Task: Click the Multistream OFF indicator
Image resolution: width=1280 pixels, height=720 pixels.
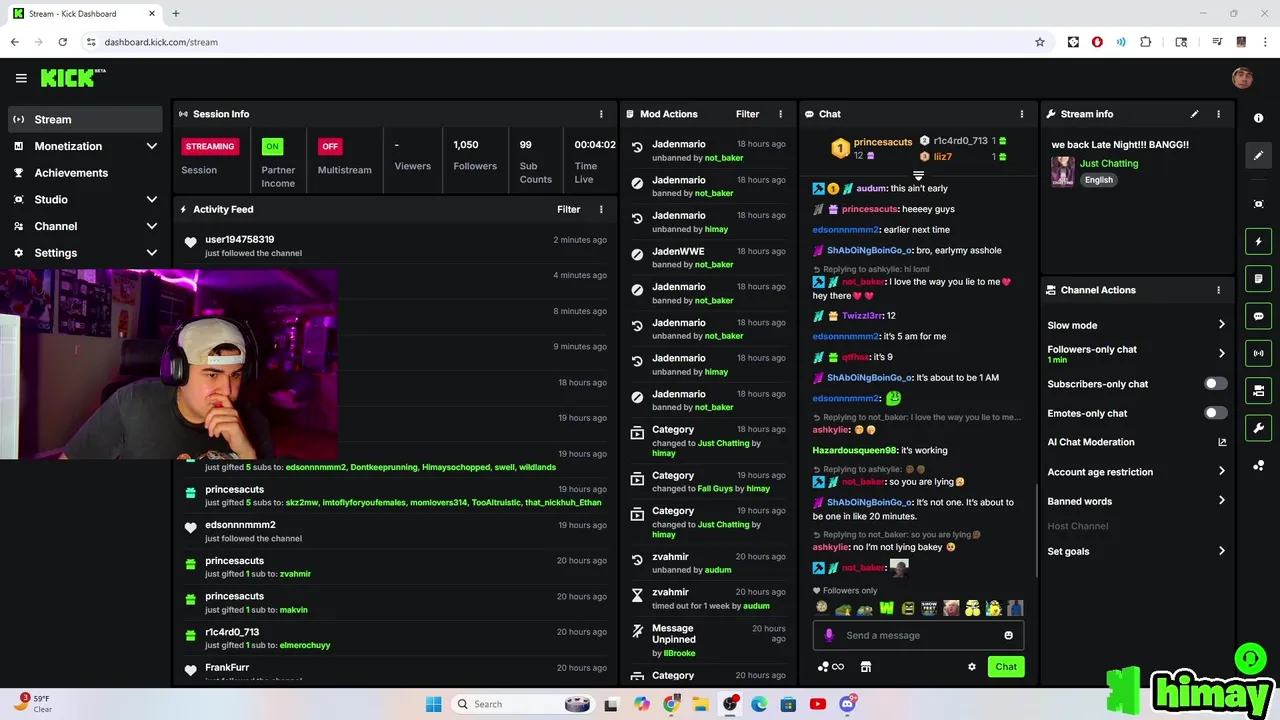Action: (330, 146)
